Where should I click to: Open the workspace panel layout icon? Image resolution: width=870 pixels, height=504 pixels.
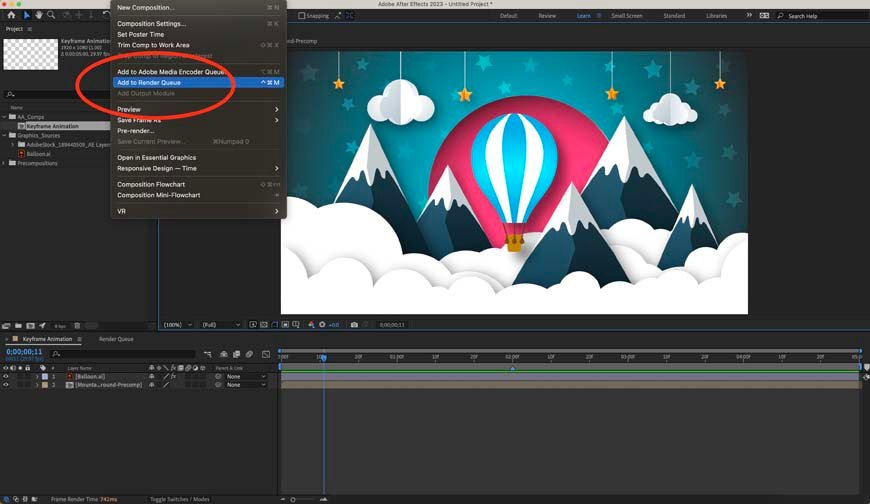click(764, 16)
